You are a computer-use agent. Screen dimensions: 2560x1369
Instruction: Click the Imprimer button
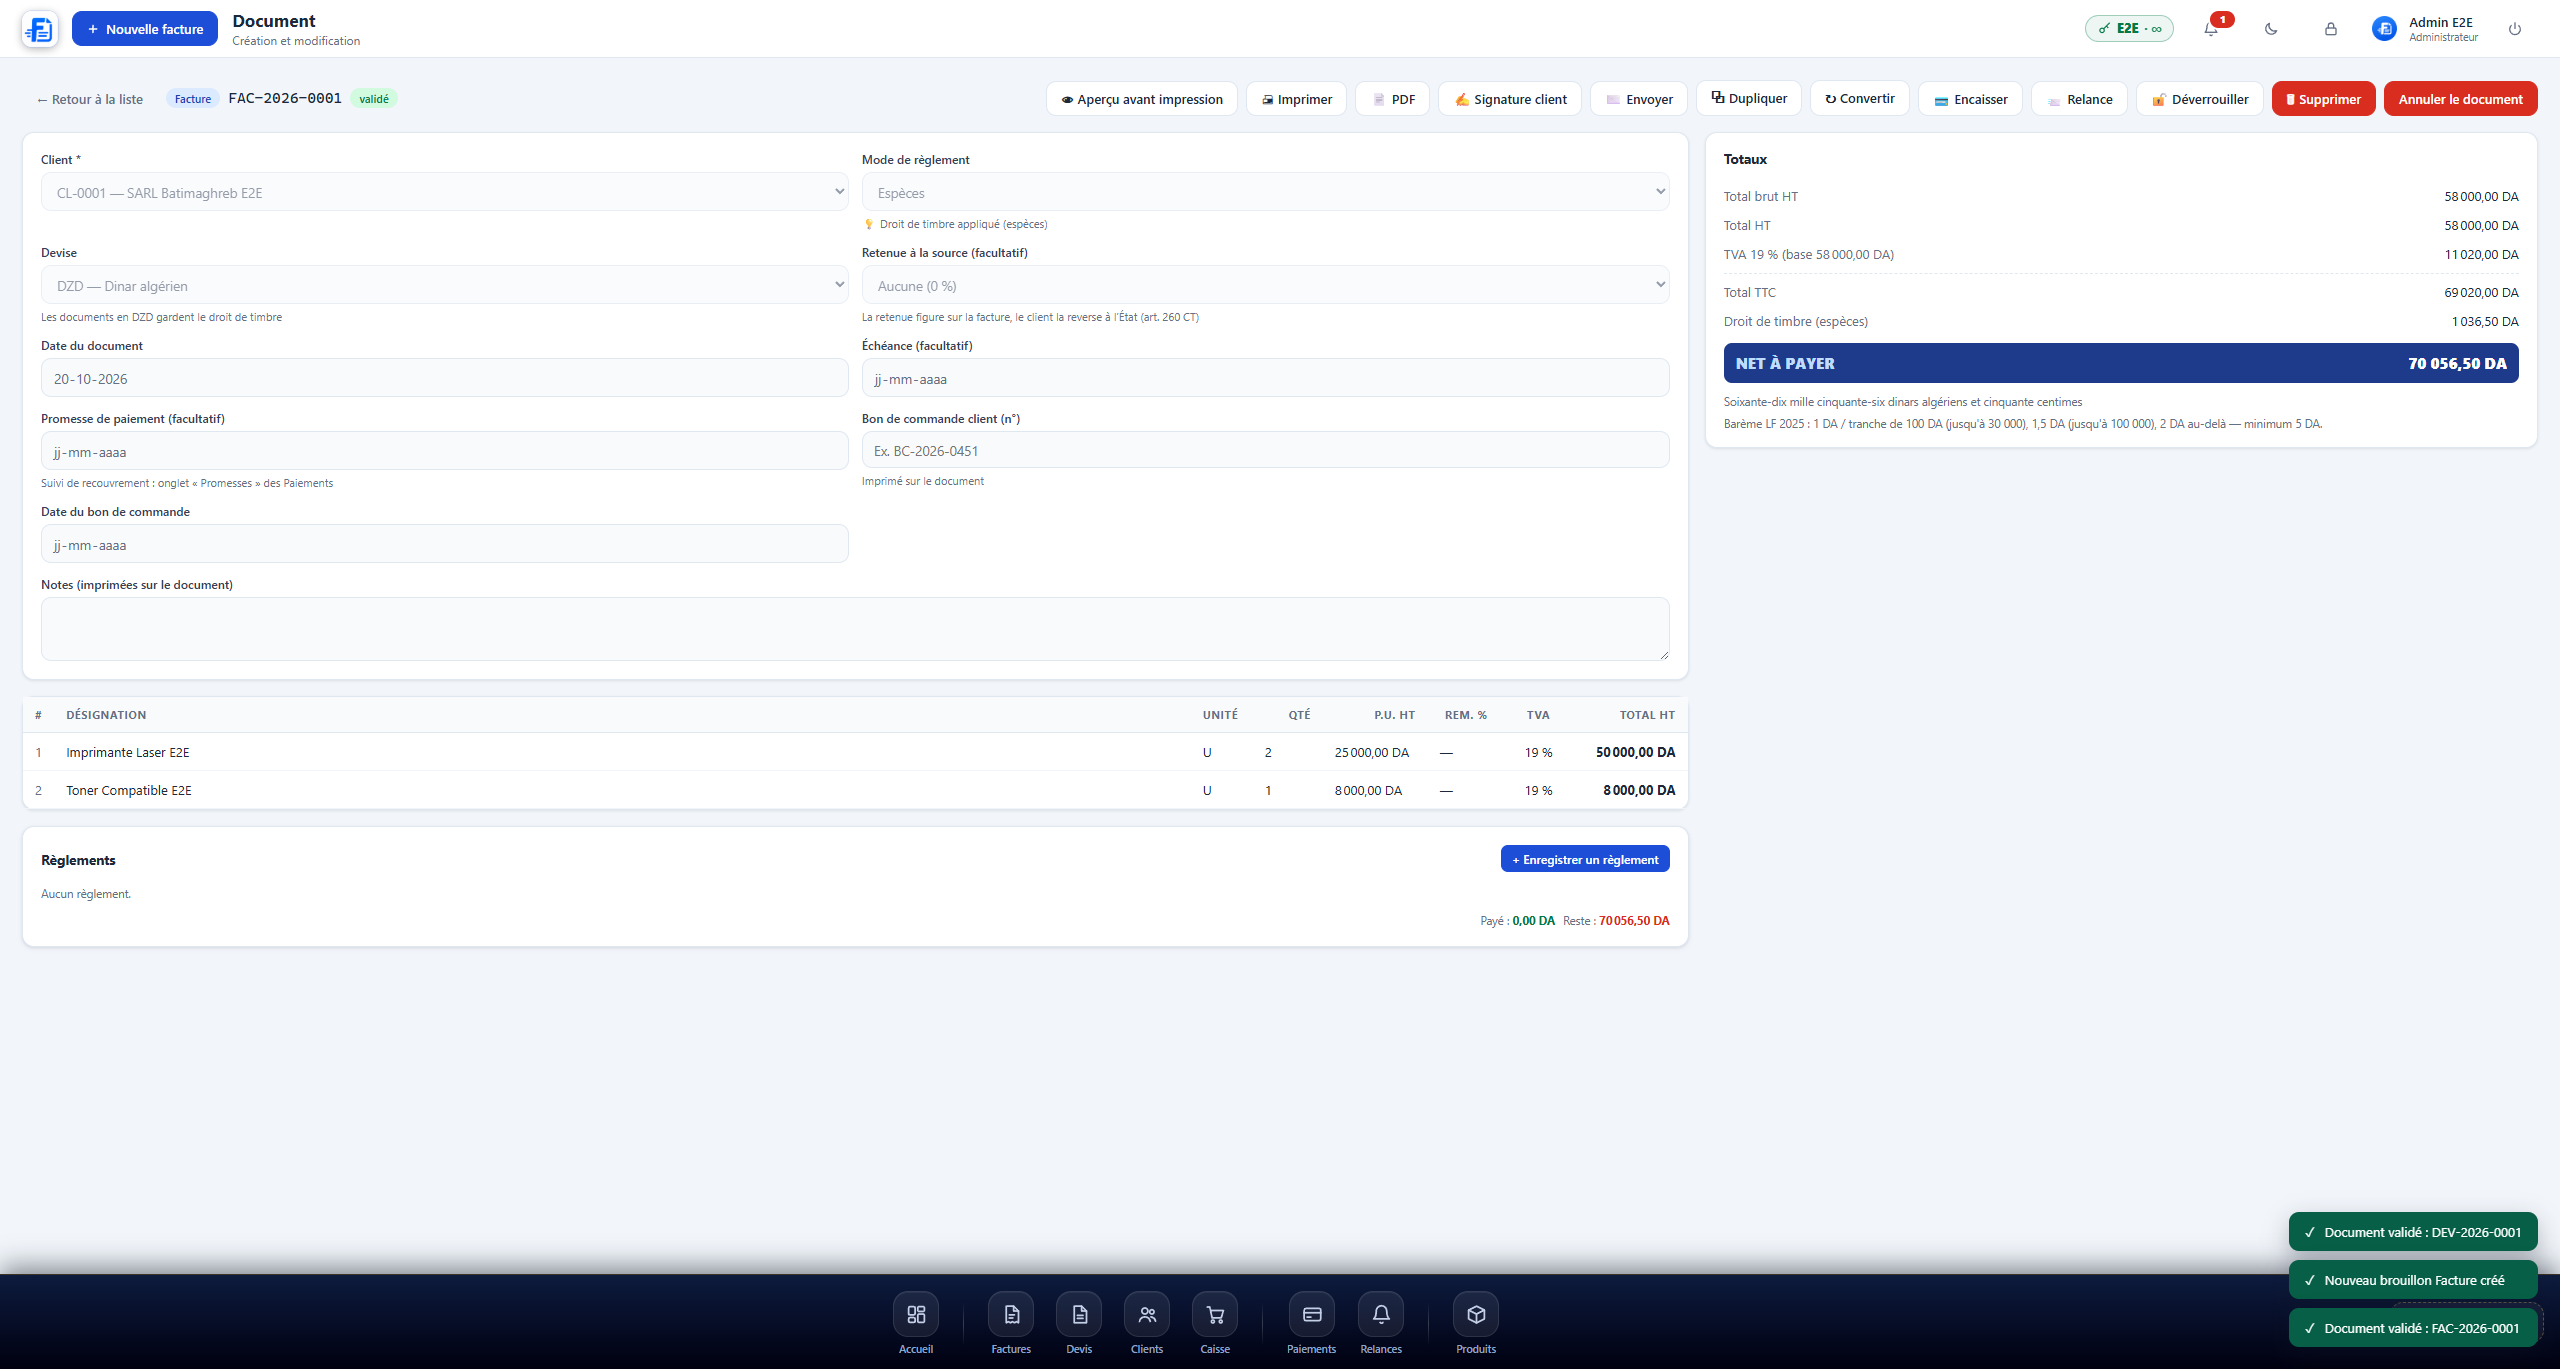point(1296,99)
